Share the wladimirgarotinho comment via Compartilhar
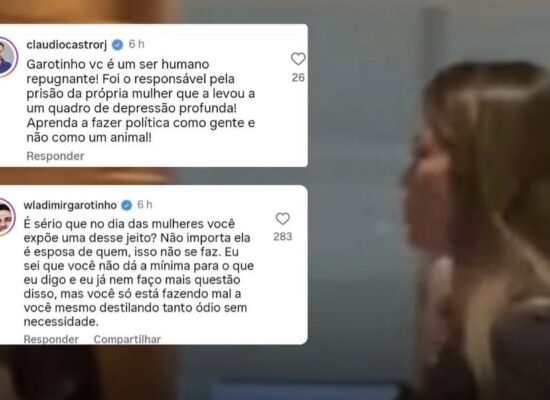The height and width of the screenshot is (400, 550). (x=127, y=339)
